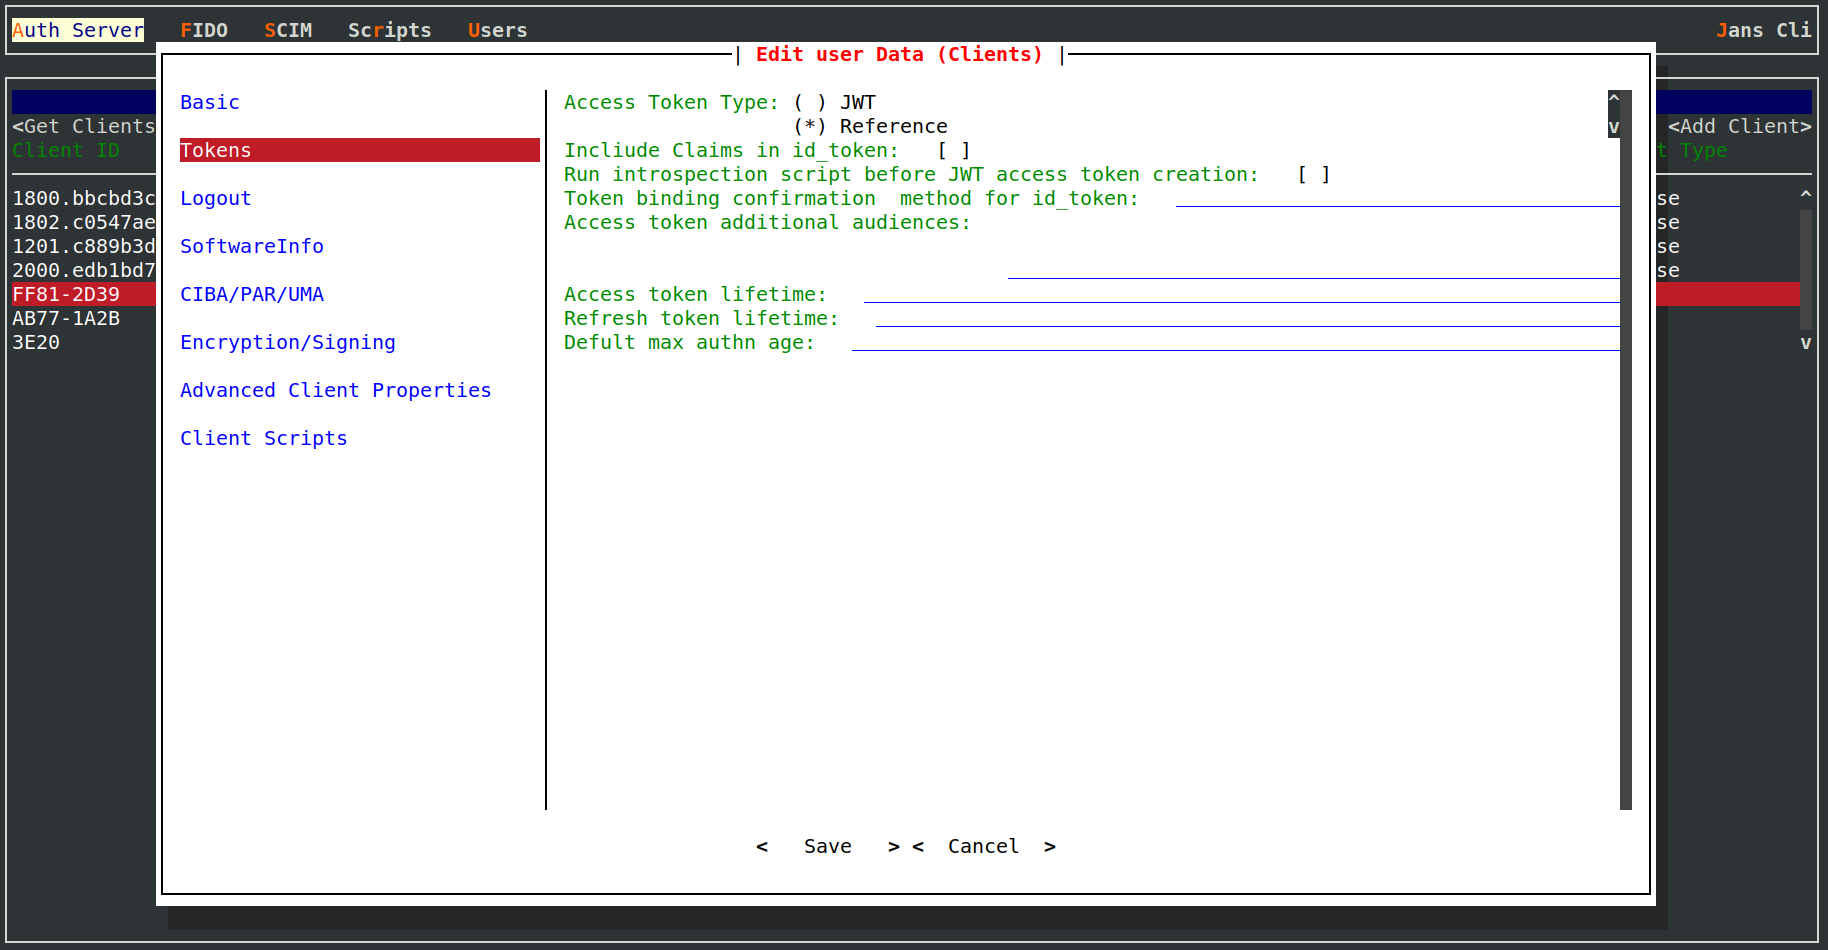Open the Scripts menu

click(390, 31)
